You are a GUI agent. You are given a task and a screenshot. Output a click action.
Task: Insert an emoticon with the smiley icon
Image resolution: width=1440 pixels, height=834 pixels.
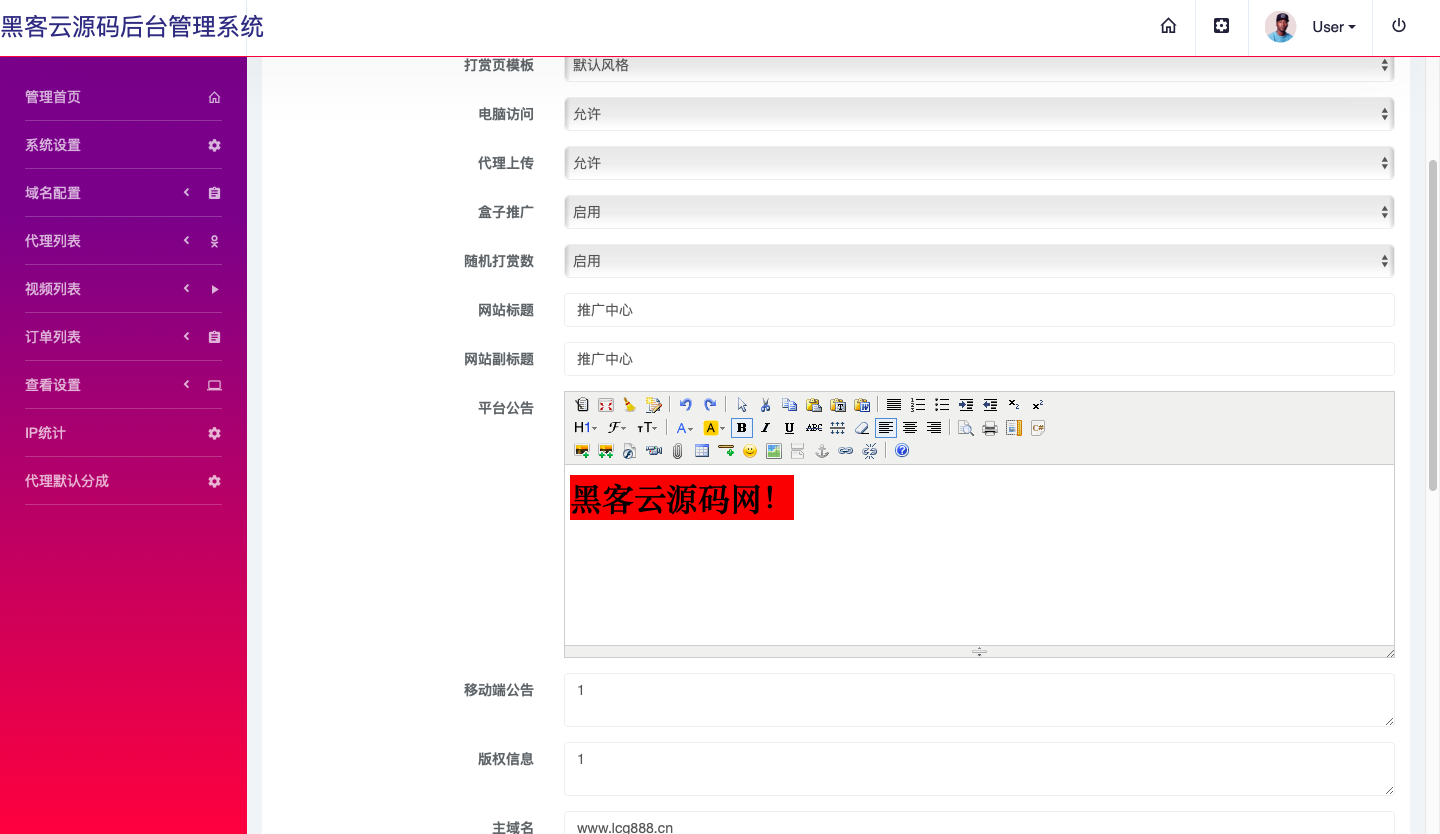[x=750, y=451]
